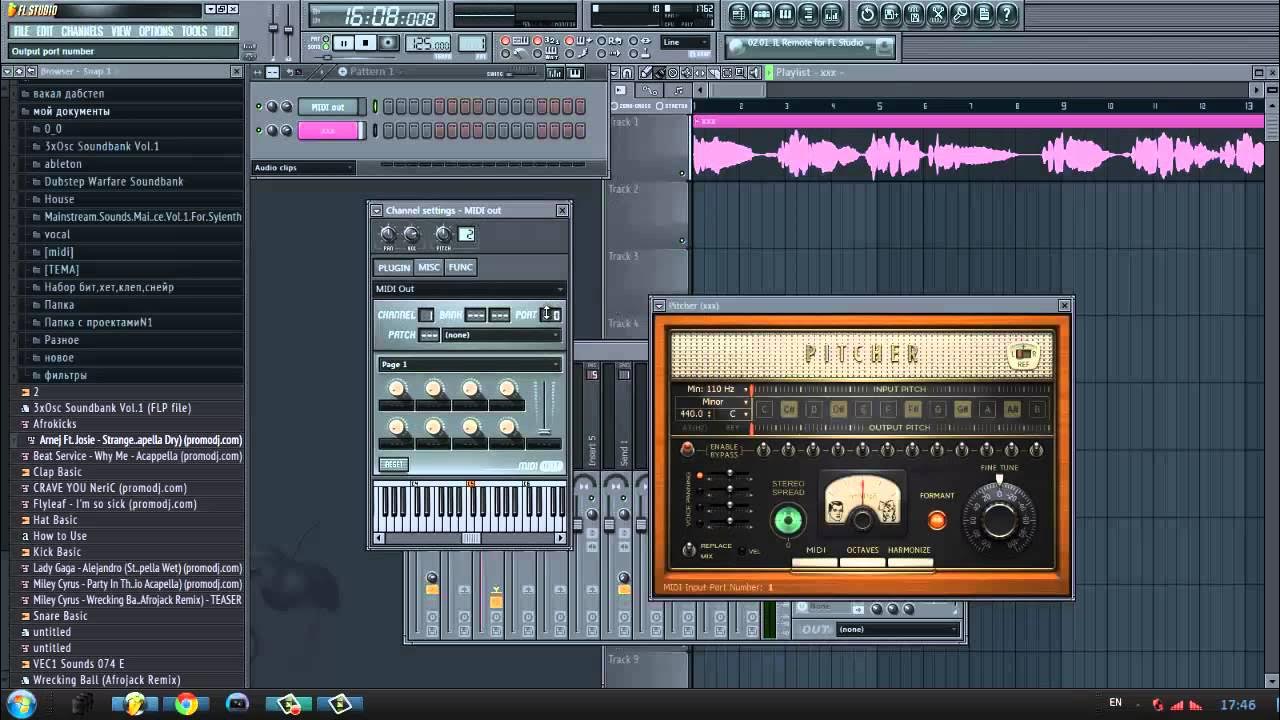Open the Channel settings window menu arrow
This screenshot has width=1280, height=720.
click(x=377, y=210)
